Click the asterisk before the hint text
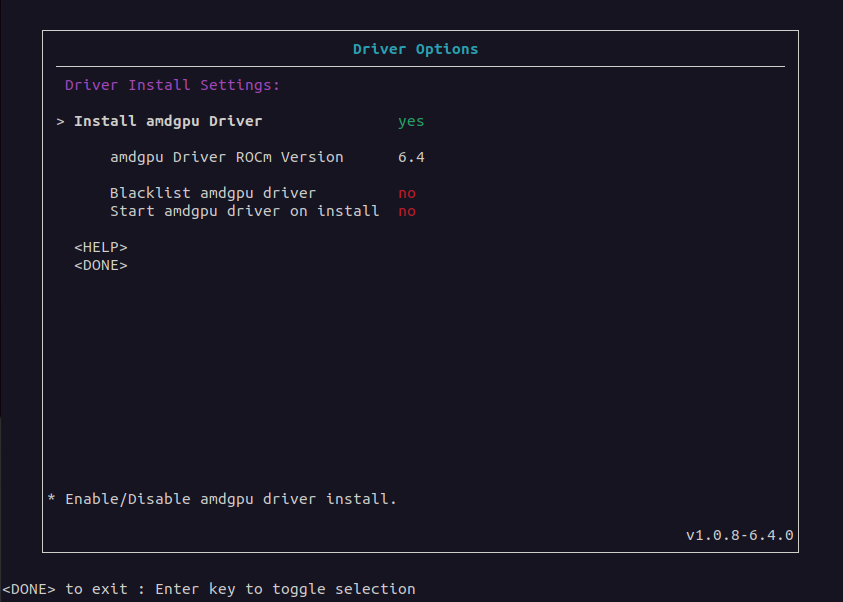Viewport: 843px width, 602px height. coord(52,498)
